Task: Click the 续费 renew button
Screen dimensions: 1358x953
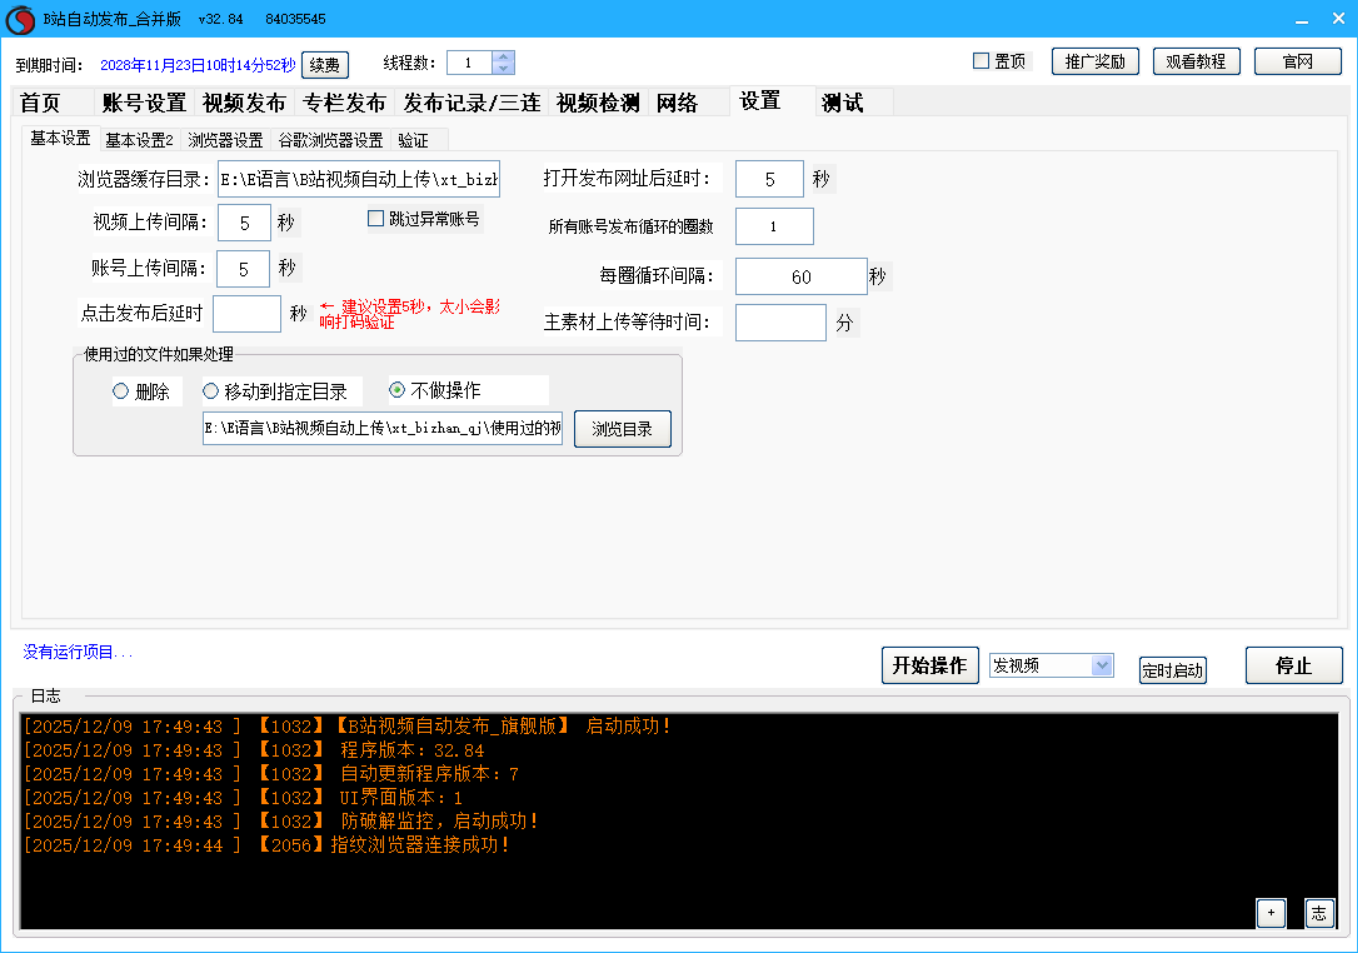Action: [x=324, y=65]
